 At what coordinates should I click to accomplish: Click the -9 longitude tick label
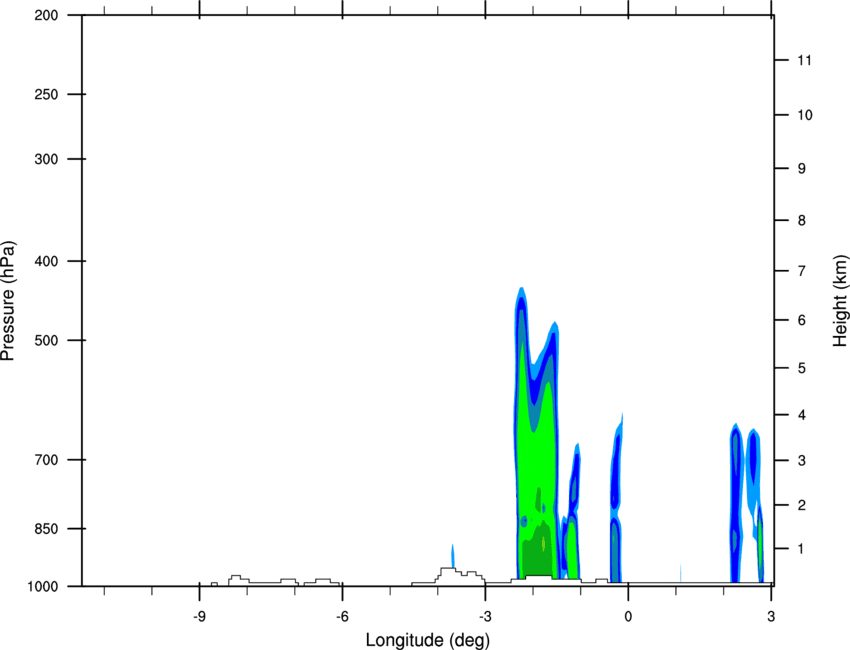199,616
